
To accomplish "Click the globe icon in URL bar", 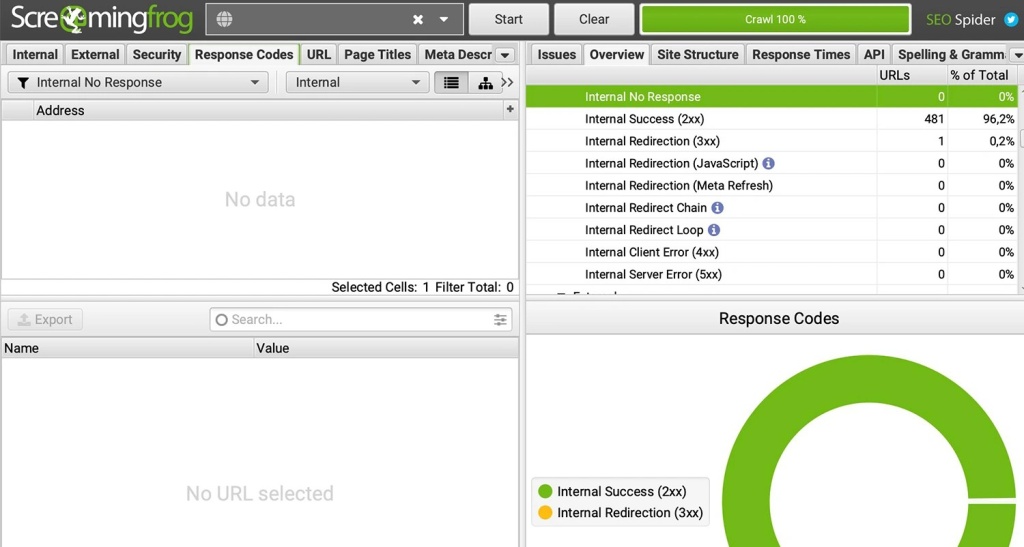I will point(224,20).
